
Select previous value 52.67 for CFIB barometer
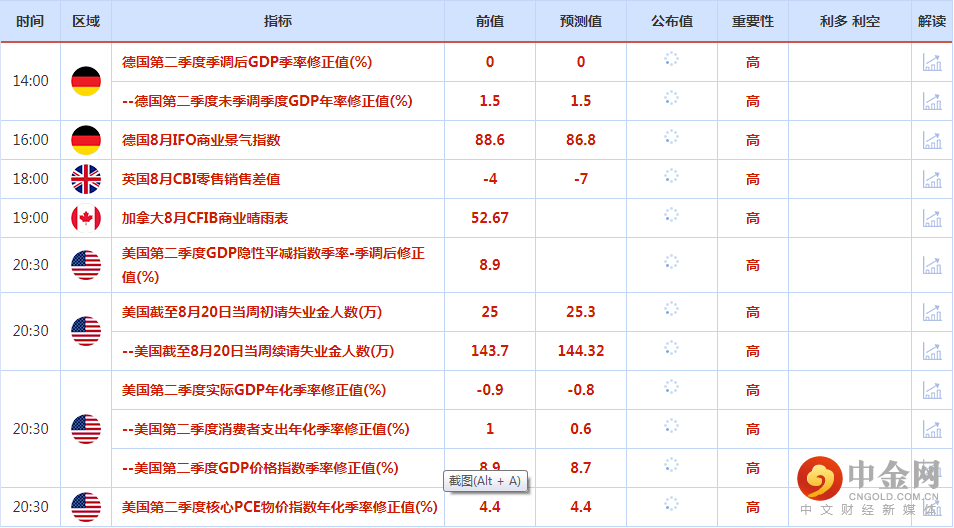point(490,218)
